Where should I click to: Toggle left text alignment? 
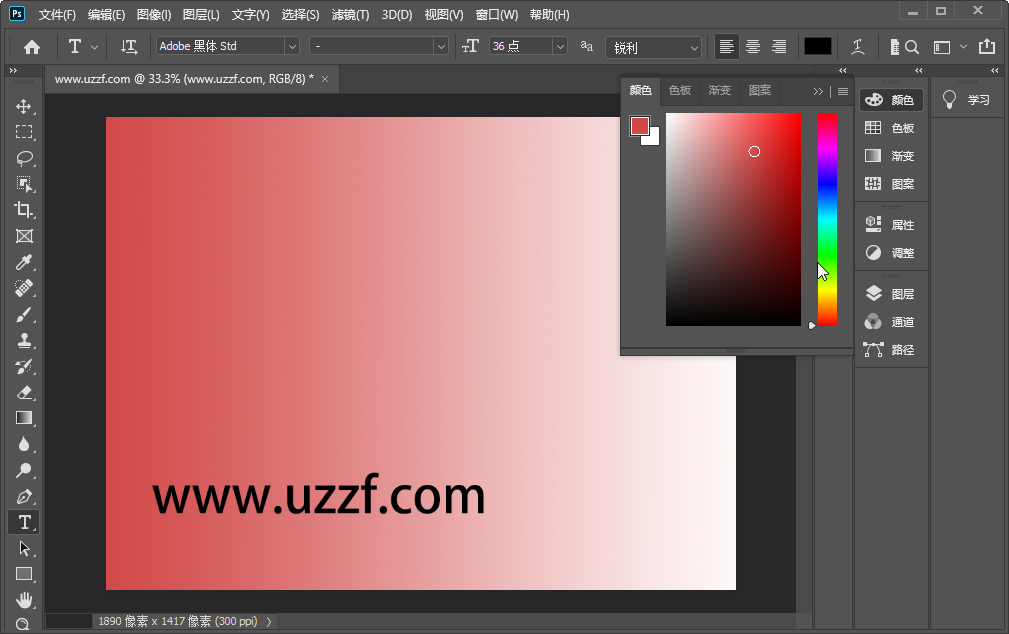726,46
